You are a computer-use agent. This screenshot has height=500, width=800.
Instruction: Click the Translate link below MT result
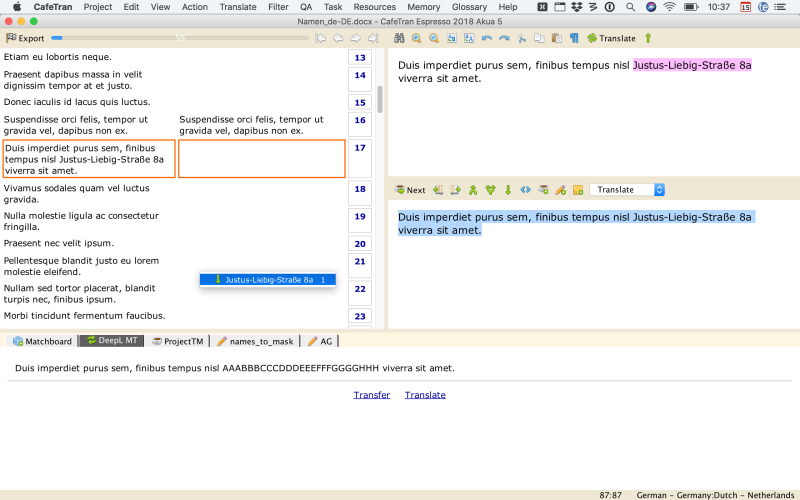pyautogui.click(x=425, y=395)
